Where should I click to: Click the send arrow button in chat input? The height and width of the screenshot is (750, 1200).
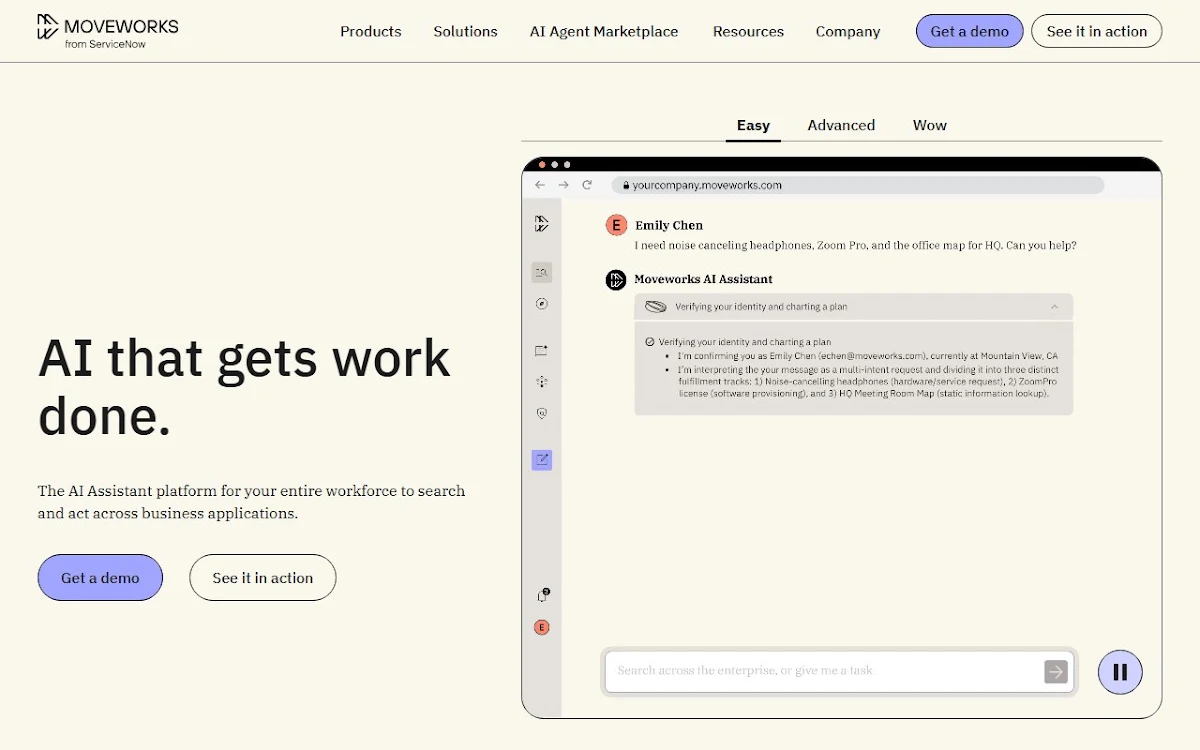click(1056, 671)
